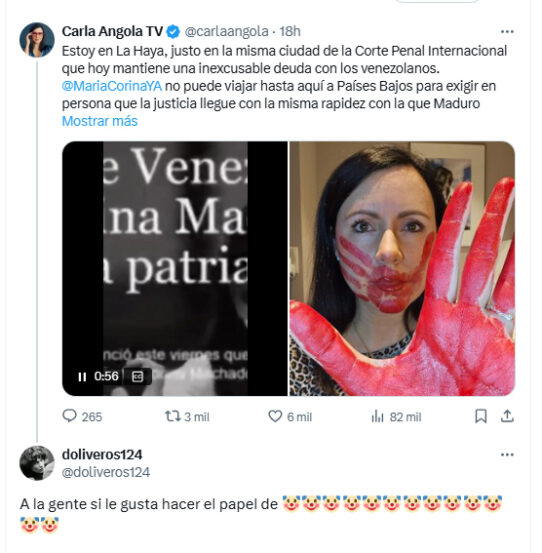Viewport: 542px width, 553px height.
Task: Click doliveros124 profile avatar
Action: (37, 463)
